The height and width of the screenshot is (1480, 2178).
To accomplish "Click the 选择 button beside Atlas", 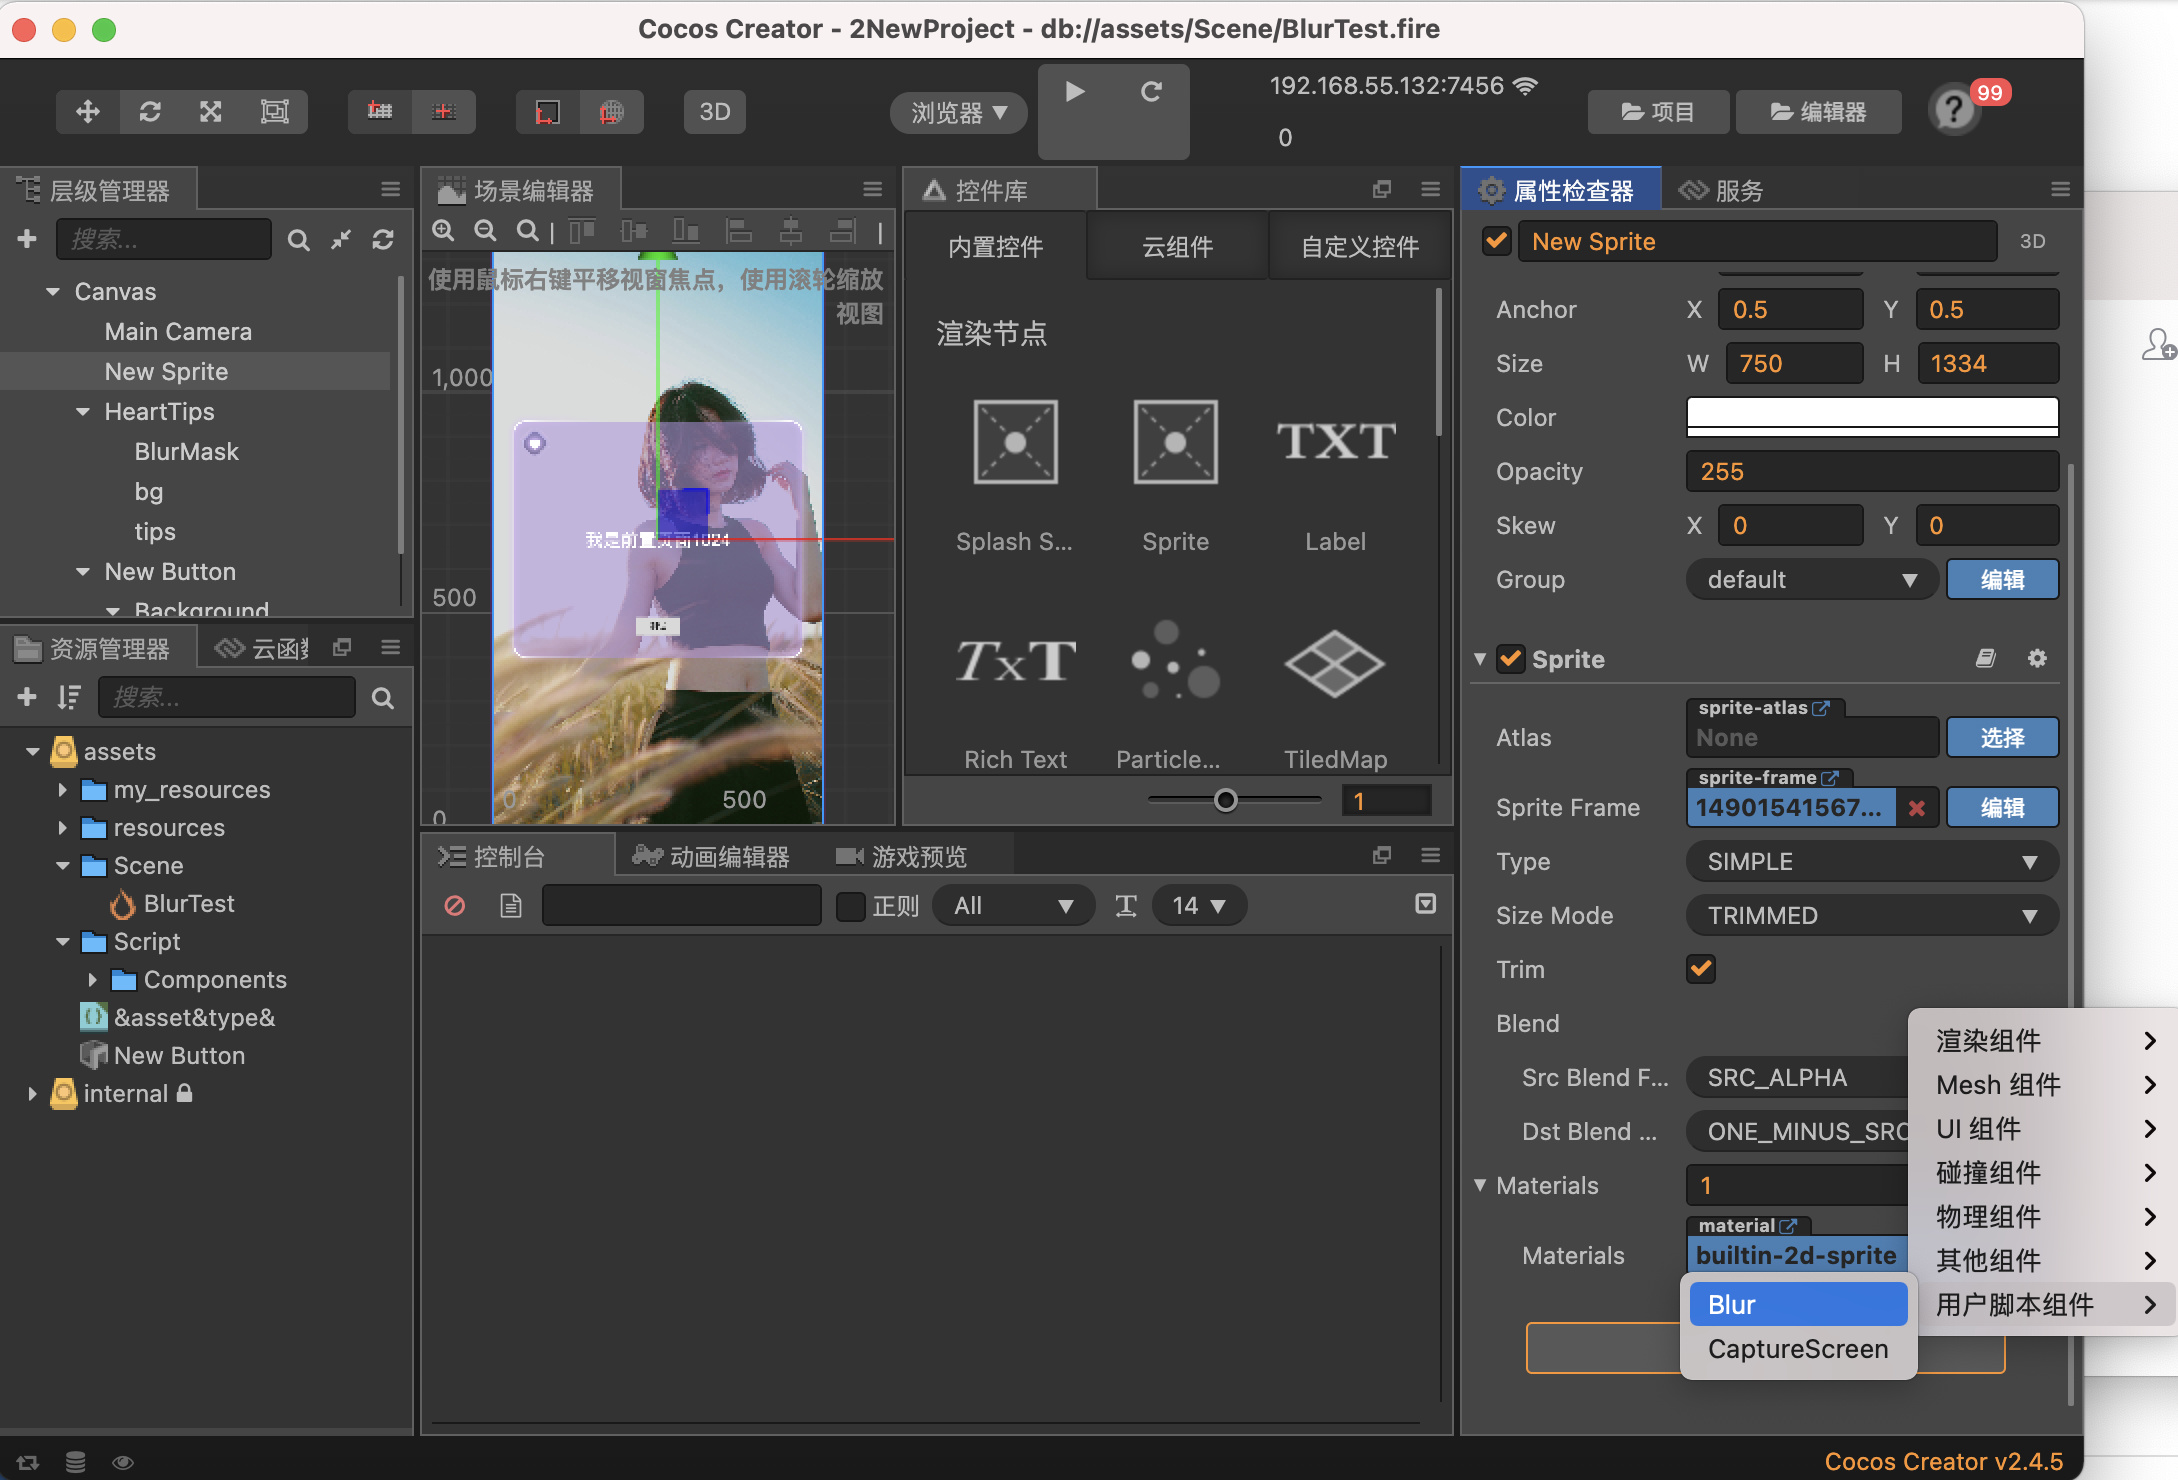I will tap(2002, 738).
